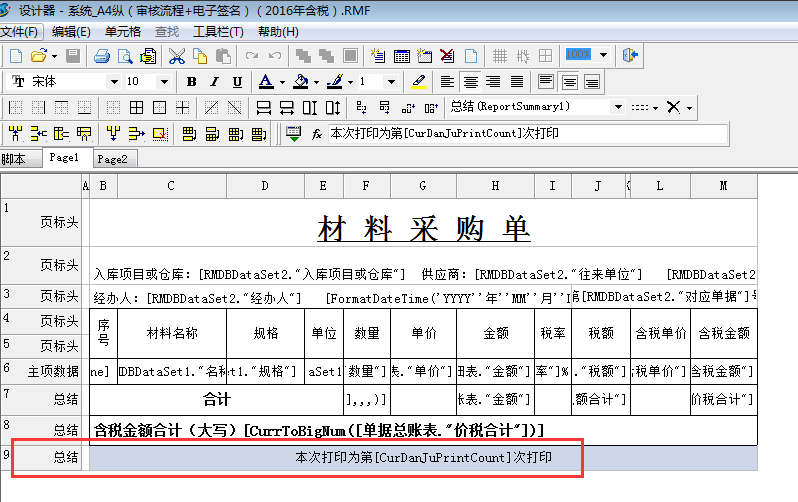798x502 pixels.
Task: Click the Print icon in toolbar
Action: pyautogui.click(x=101, y=56)
